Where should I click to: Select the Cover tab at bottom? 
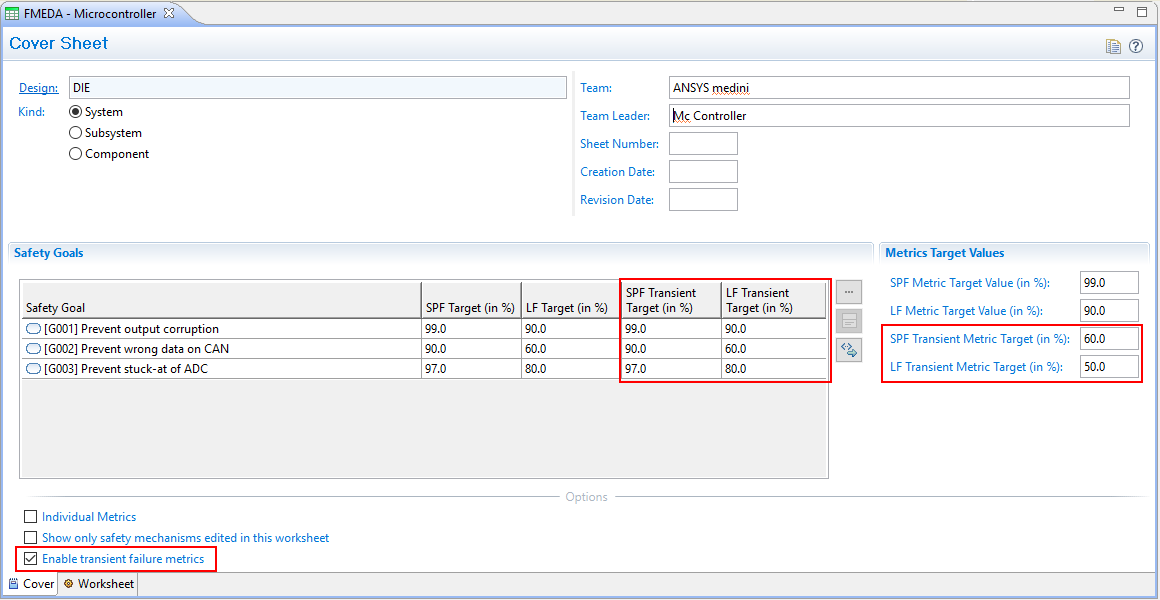tap(31, 584)
